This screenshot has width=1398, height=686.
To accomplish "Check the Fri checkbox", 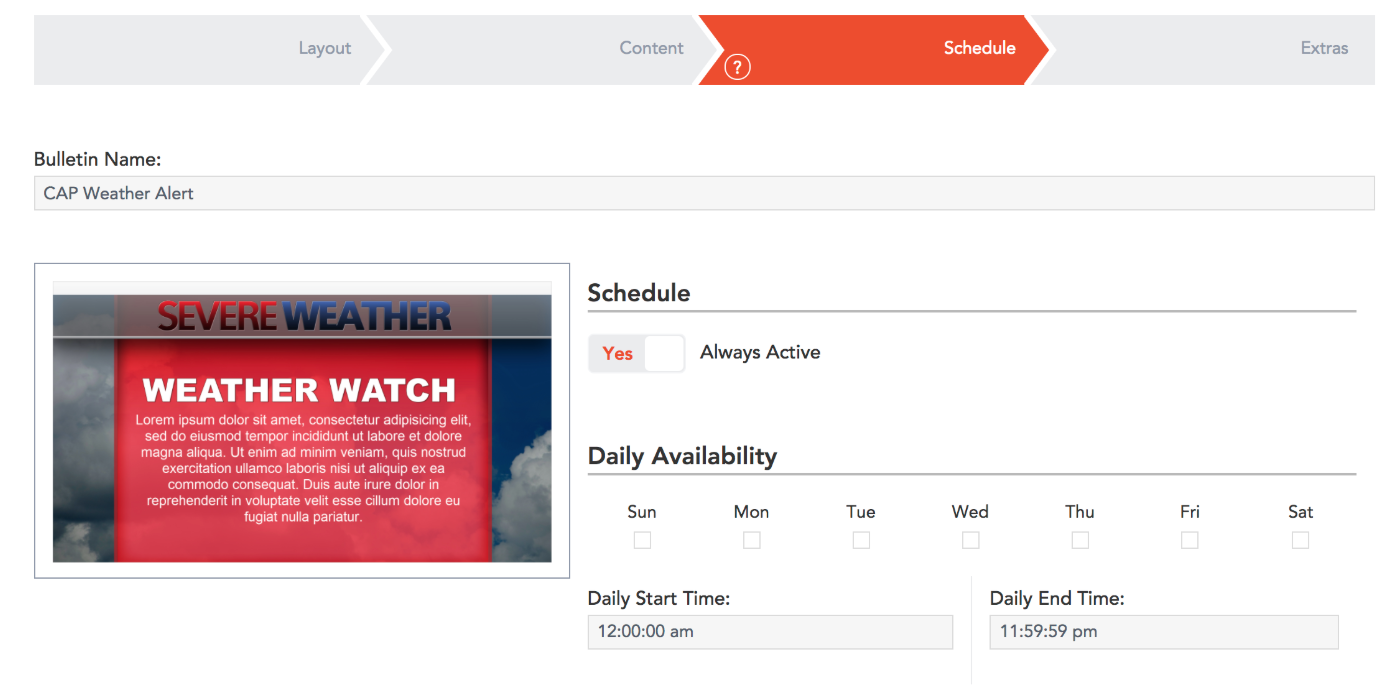I will pyautogui.click(x=1189, y=540).
